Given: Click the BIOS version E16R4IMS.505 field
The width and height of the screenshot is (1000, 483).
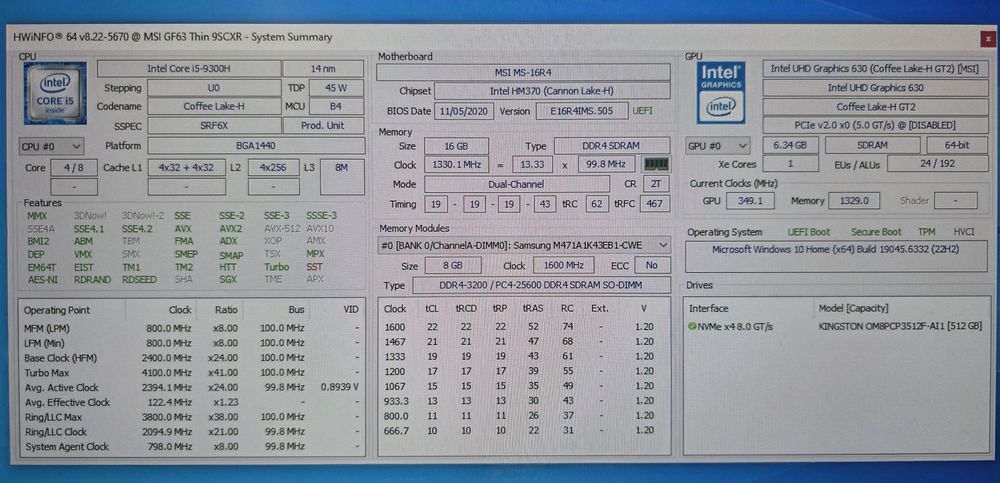Looking at the screenshot, I should tap(581, 111).
